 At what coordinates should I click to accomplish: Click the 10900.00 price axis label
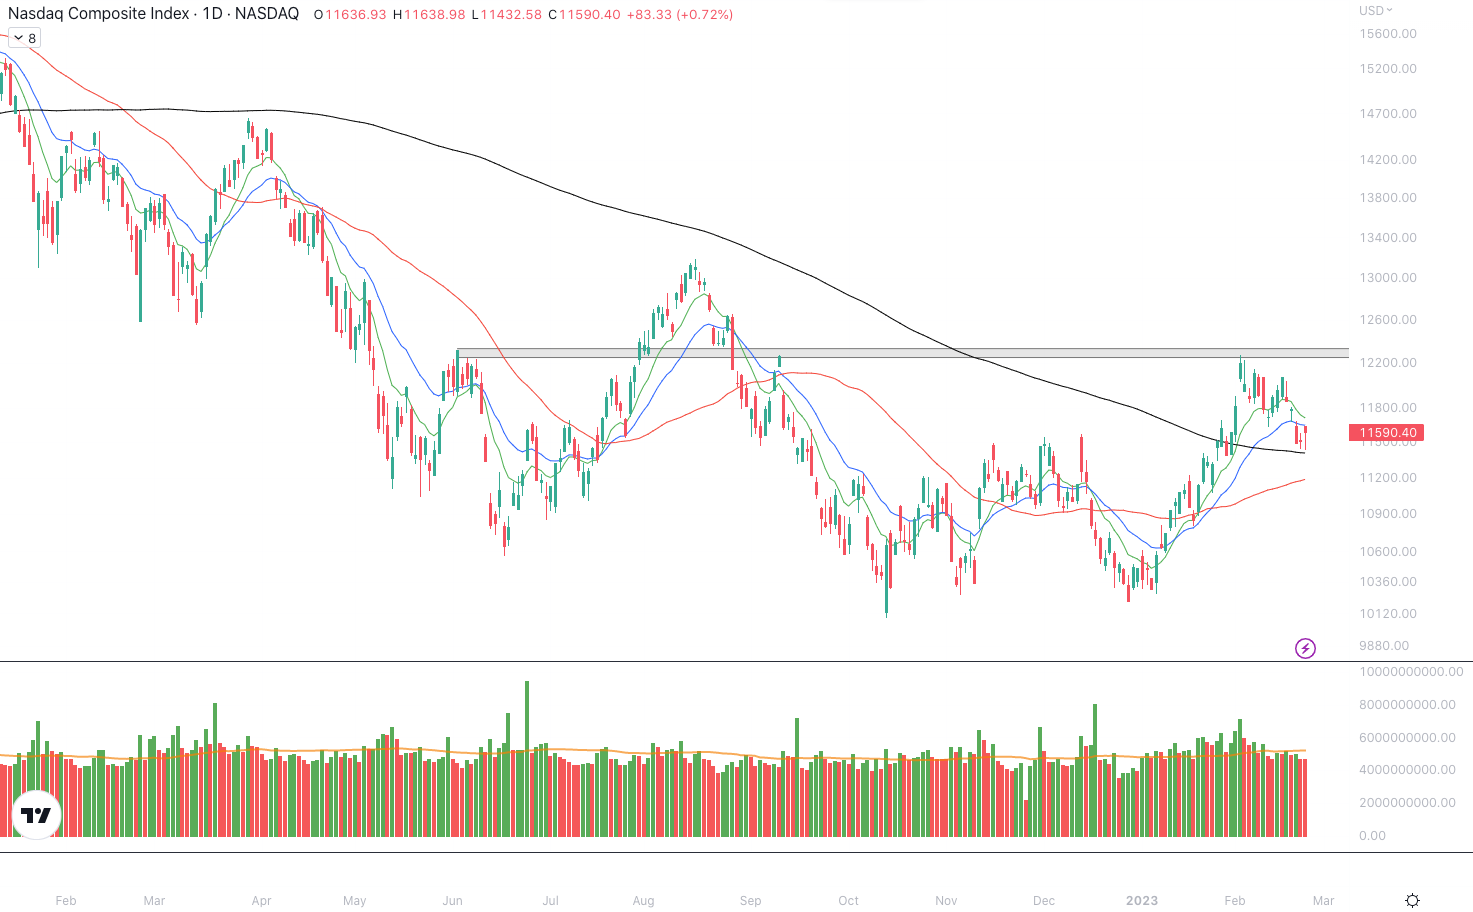[x=1388, y=514]
